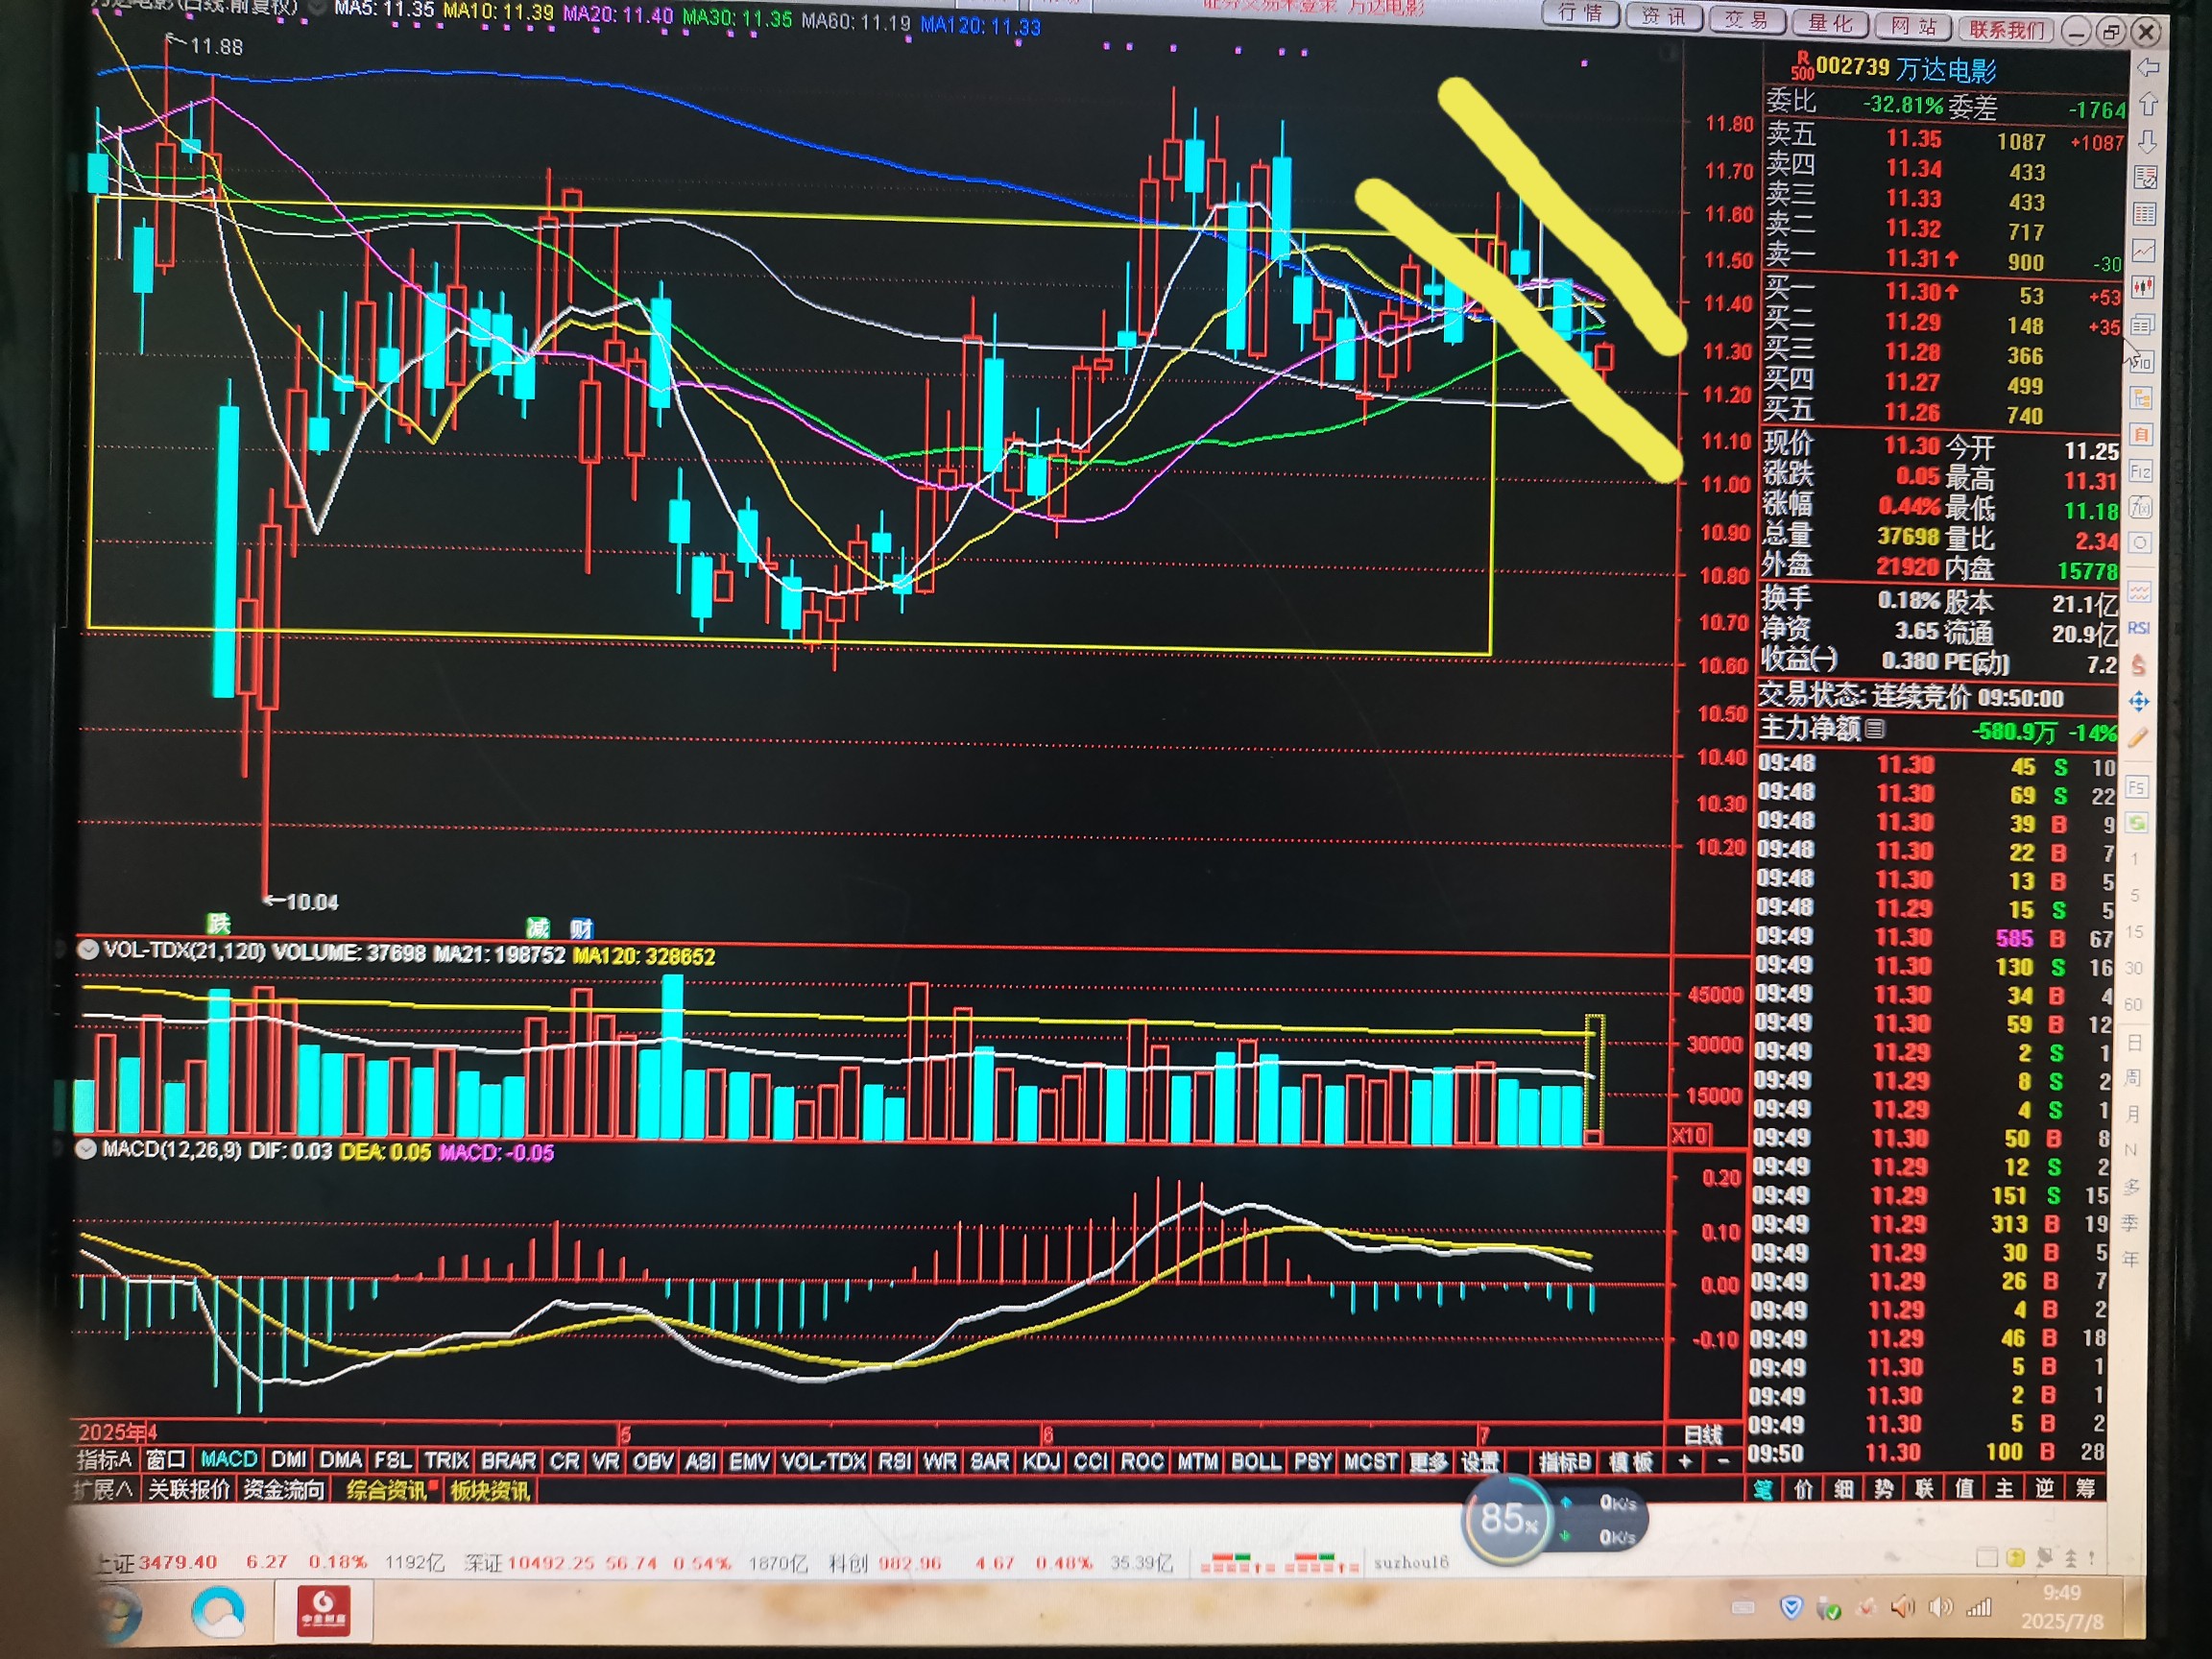Viewport: 2212px width, 1659px height.
Task: Open the candlestick chart icon in sidebar
Action: point(2143,288)
